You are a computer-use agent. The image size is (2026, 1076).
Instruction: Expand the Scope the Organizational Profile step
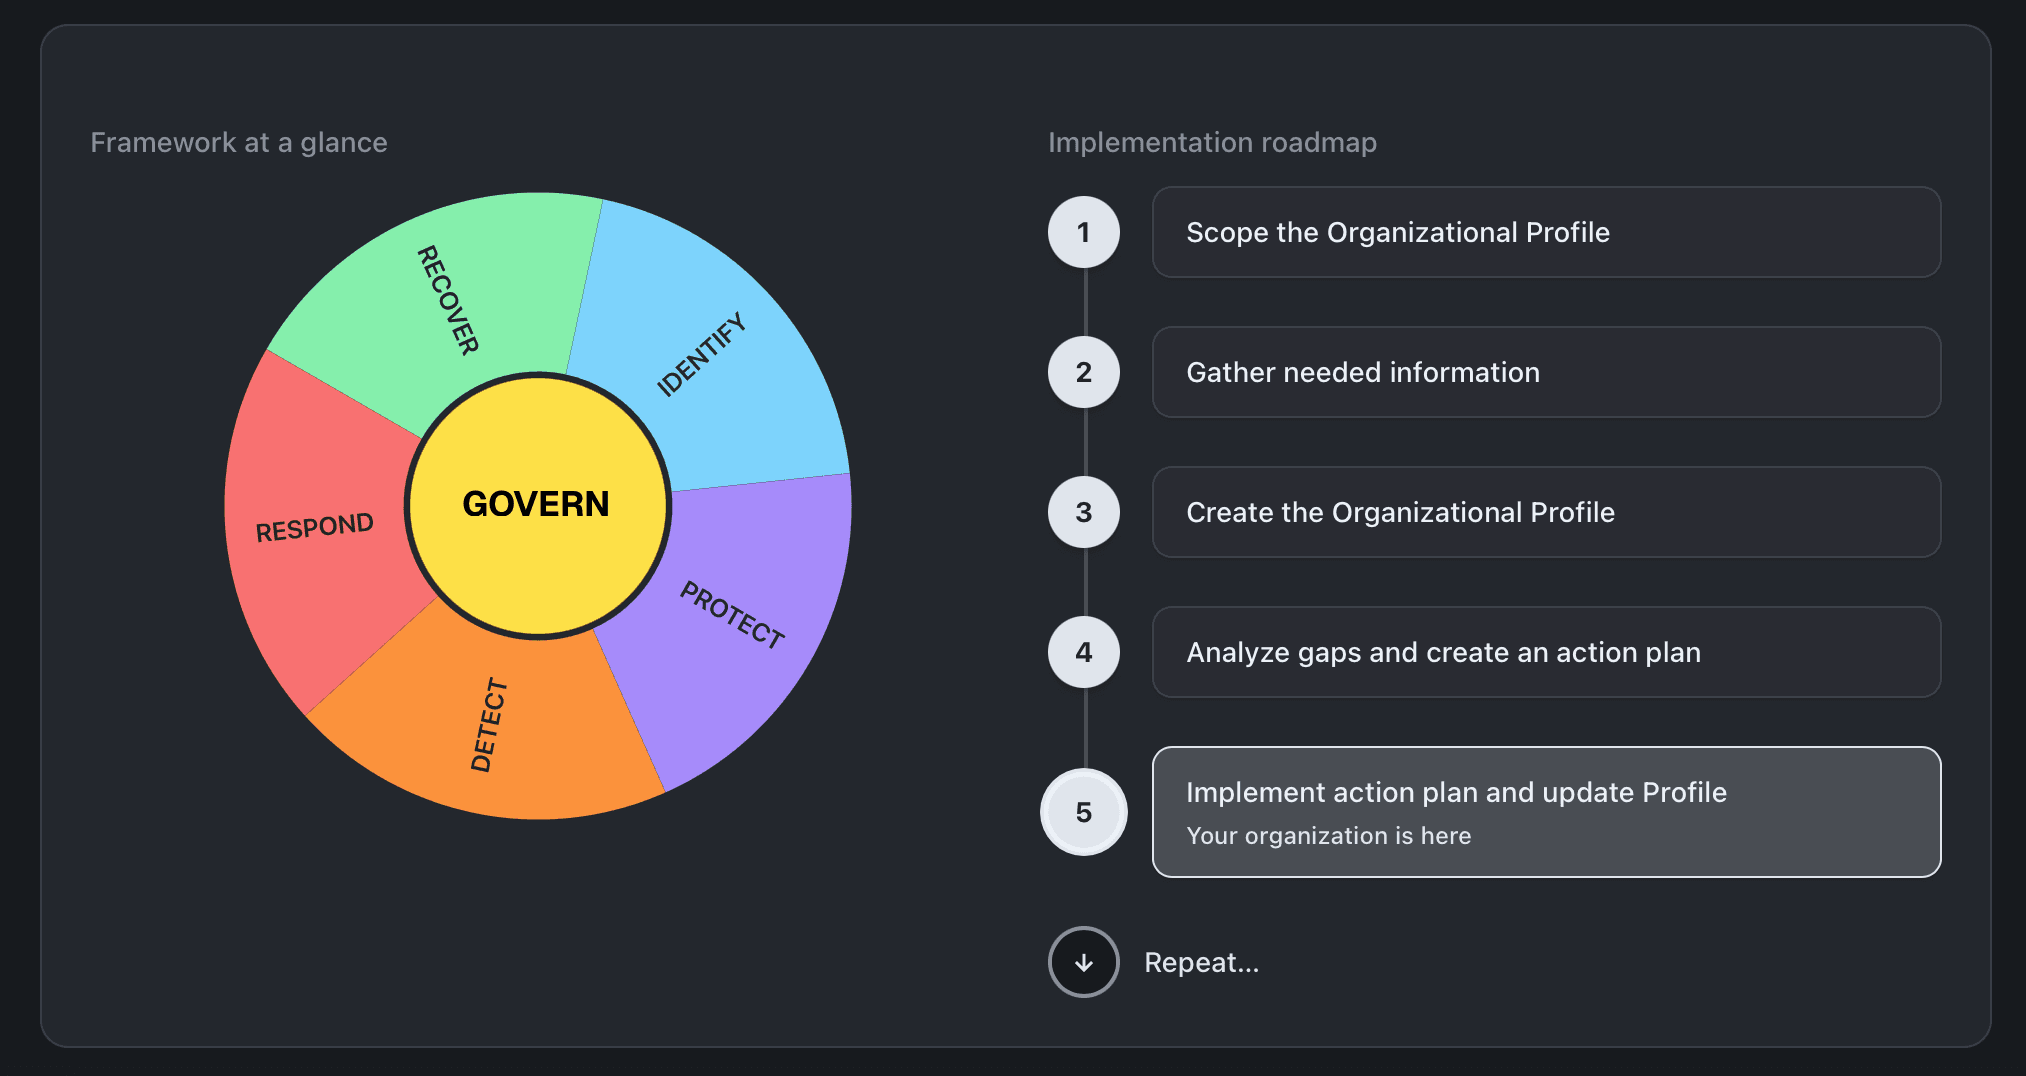(1545, 232)
